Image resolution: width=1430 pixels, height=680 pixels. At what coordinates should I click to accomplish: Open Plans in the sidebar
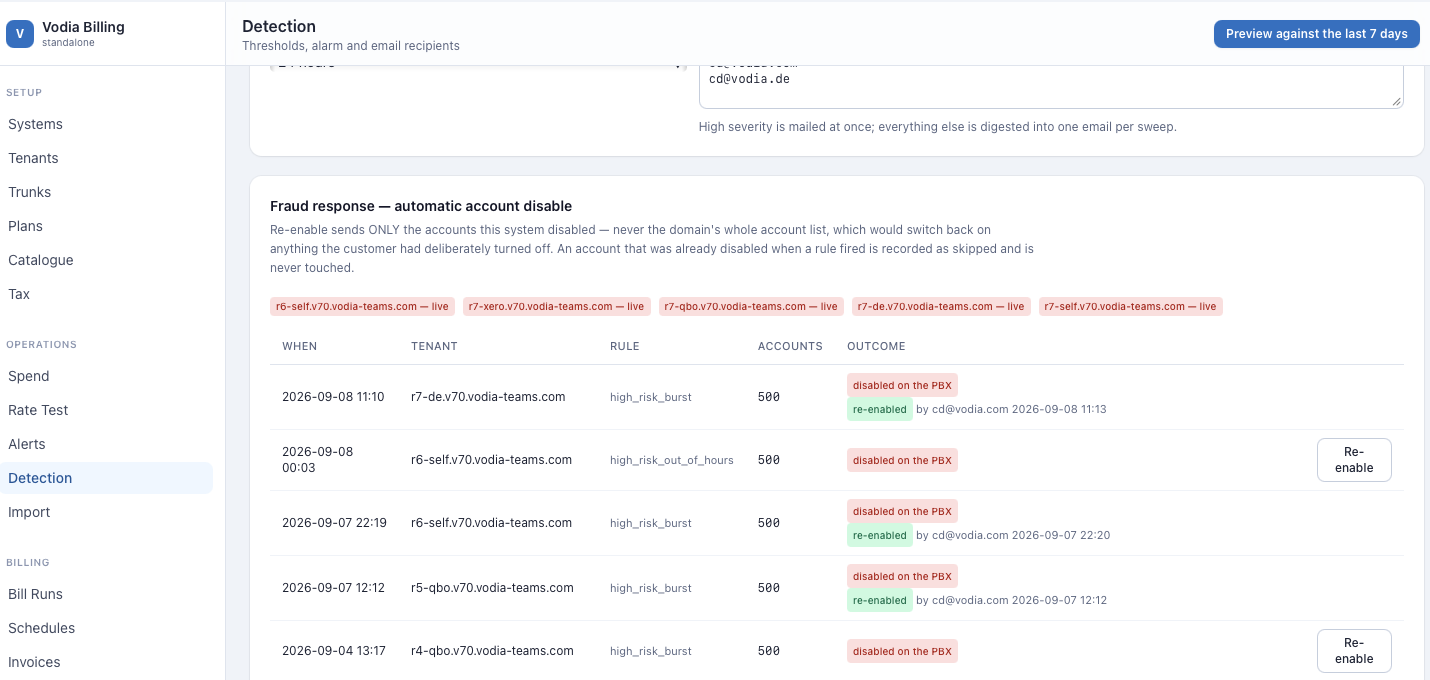point(25,226)
